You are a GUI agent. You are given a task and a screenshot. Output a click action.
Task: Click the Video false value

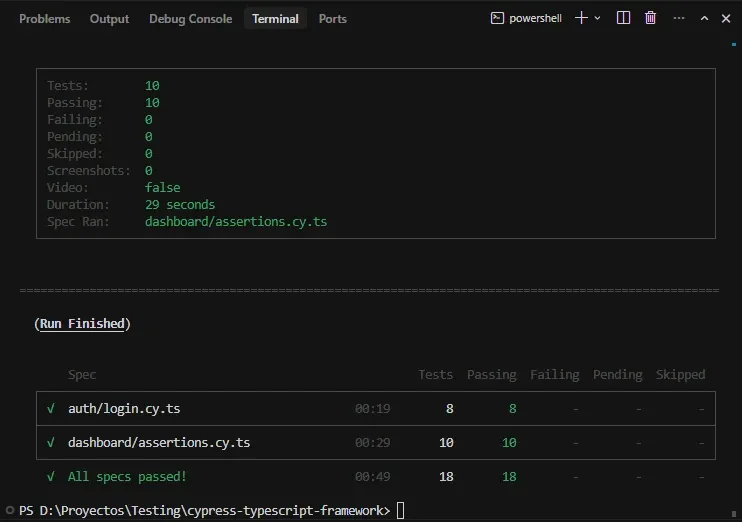pyautogui.click(x=162, y=187)
